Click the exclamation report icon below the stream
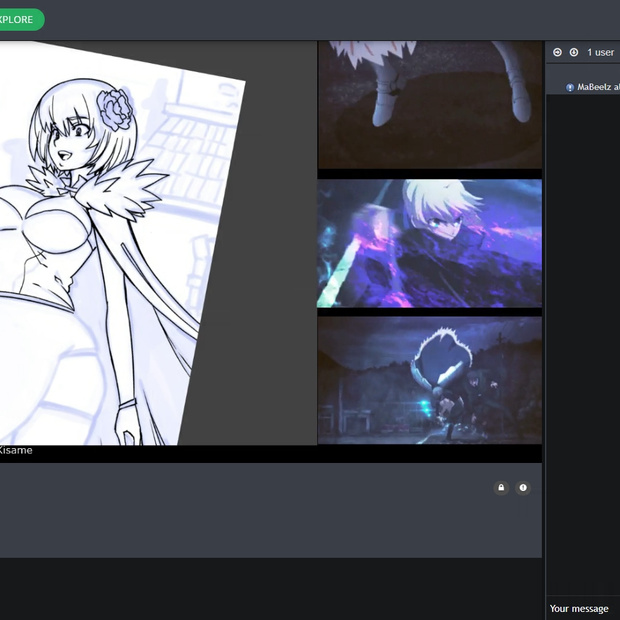Screen dimensions: 620x620 click(x=523, y=488)
